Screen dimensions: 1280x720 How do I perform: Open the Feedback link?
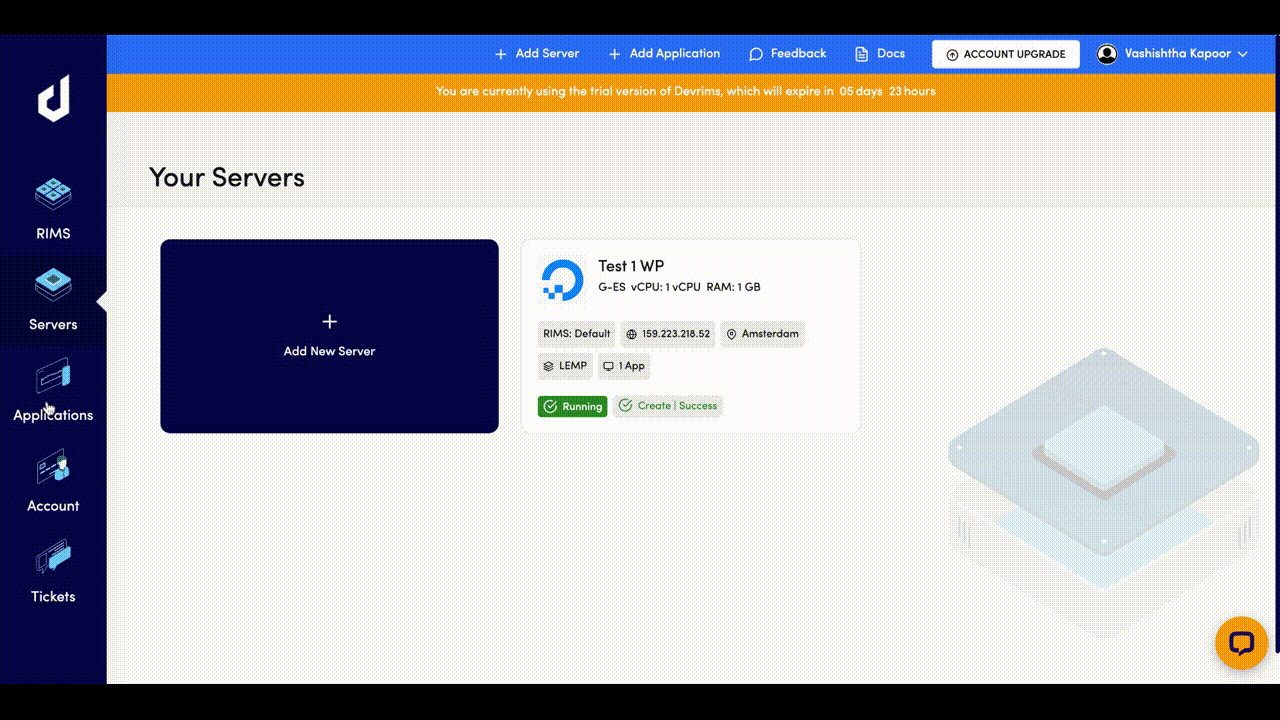[788, 54]
